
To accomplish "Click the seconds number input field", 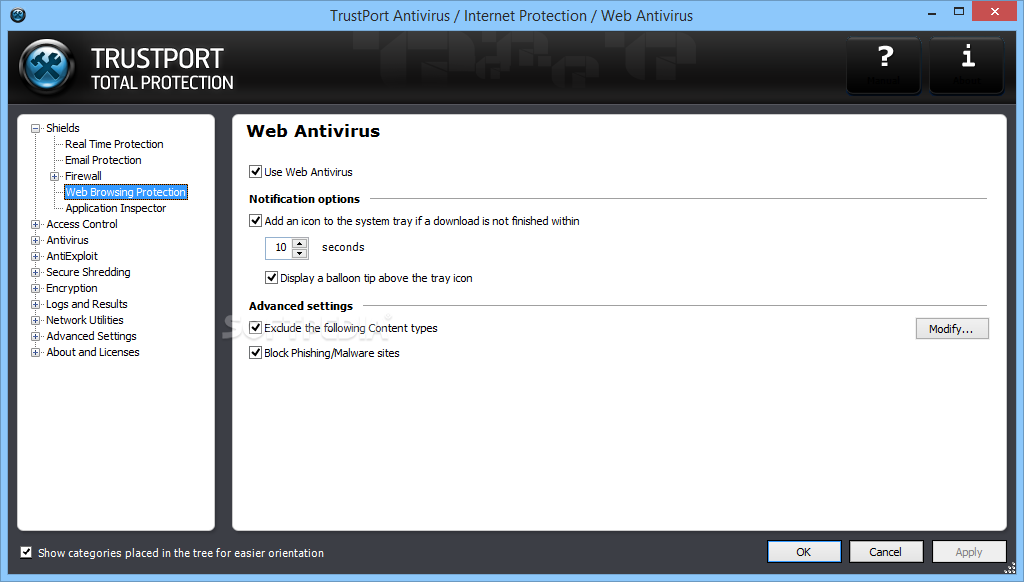I will pos(280,248).
